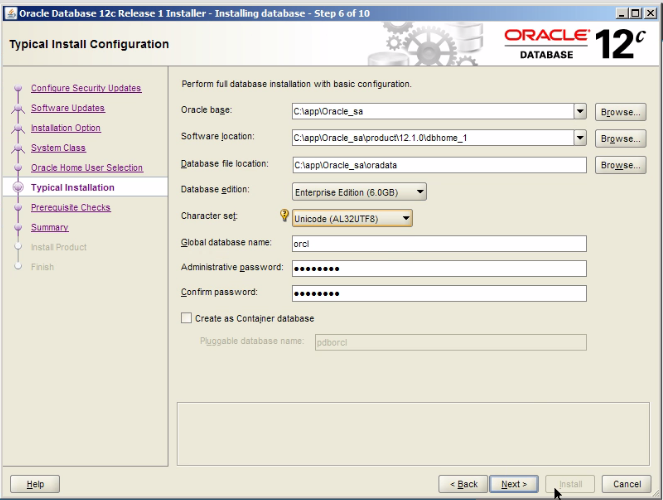Click the Global database name field

click(x=439, y=243)
